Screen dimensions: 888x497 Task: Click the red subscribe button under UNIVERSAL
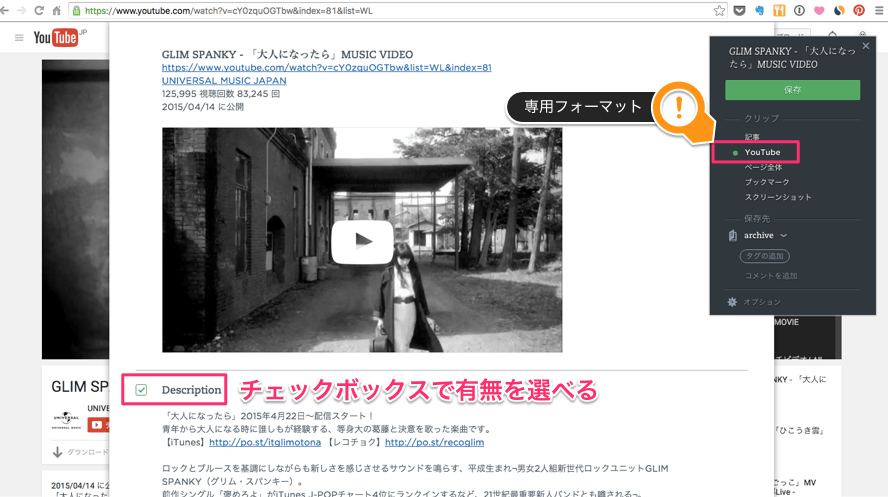point(97,425)
